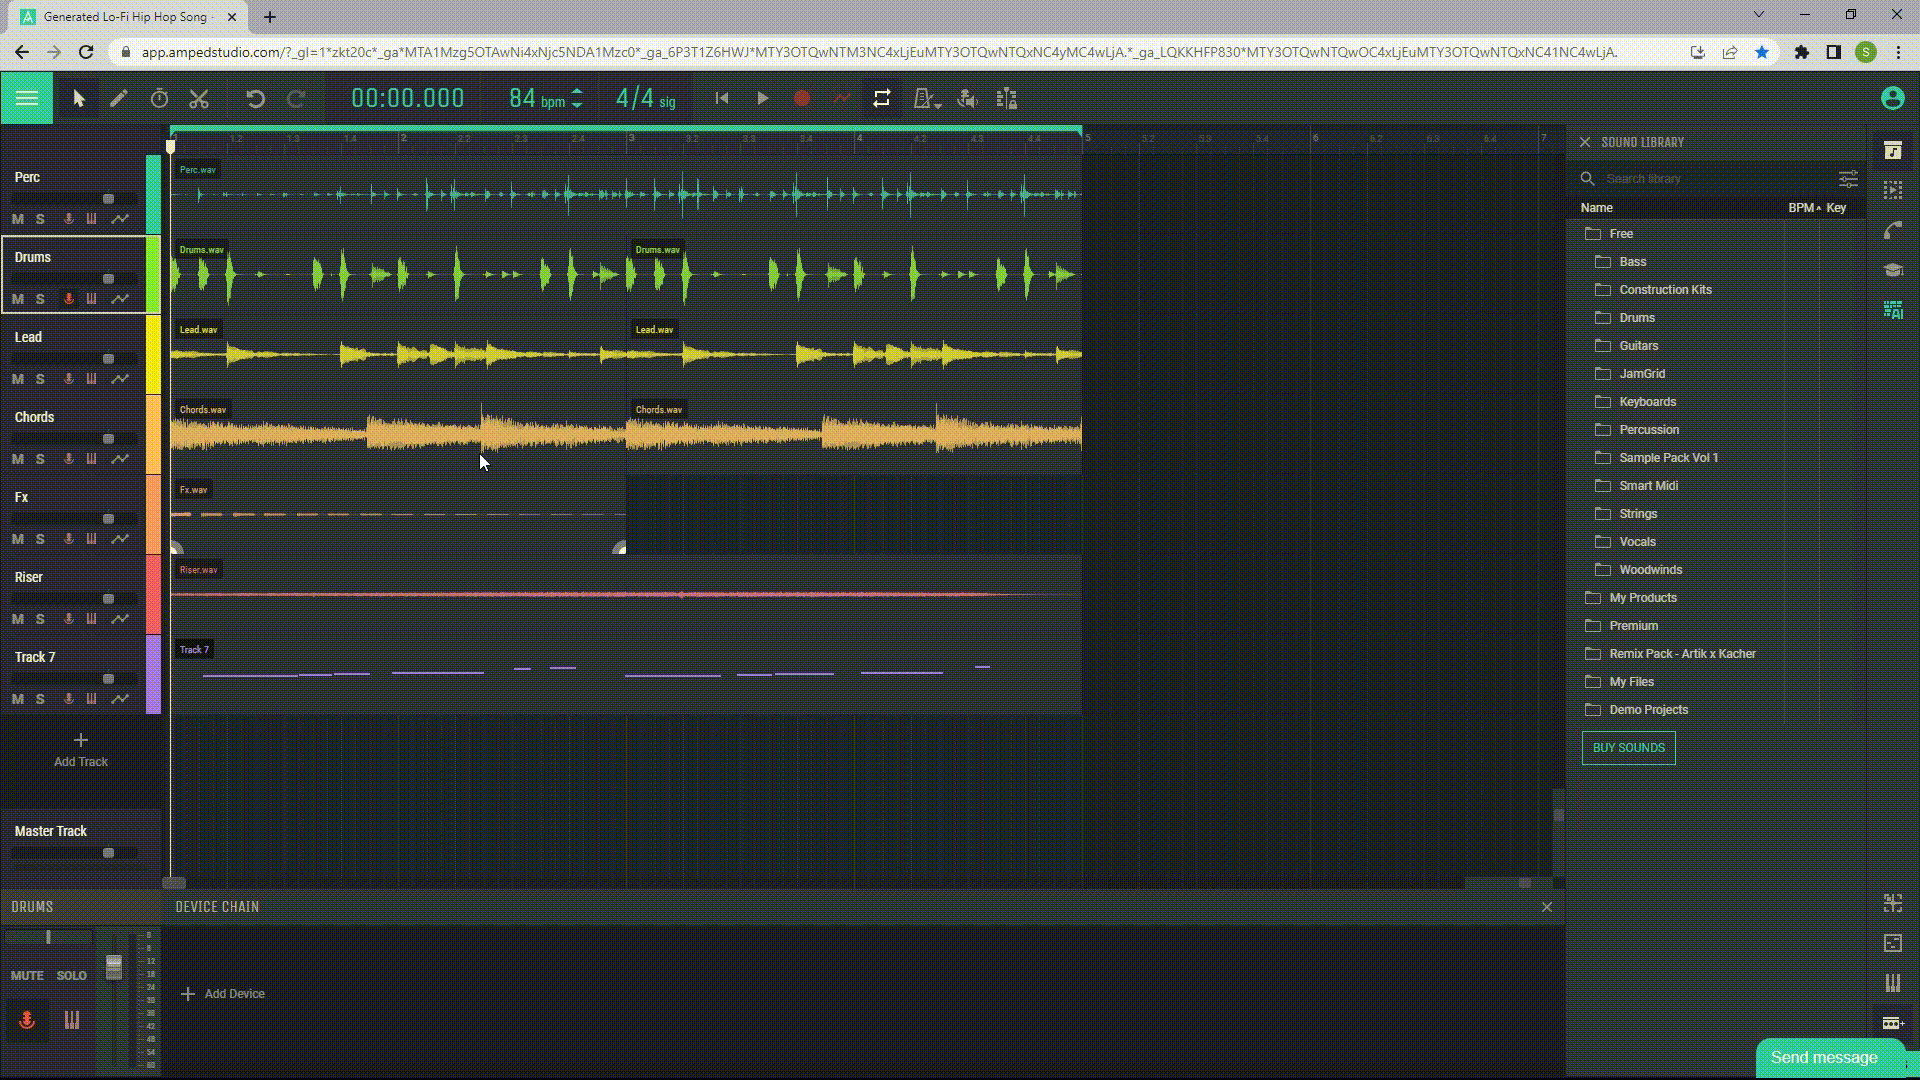Select the Pencil/draw tool icon

(117, 98)
